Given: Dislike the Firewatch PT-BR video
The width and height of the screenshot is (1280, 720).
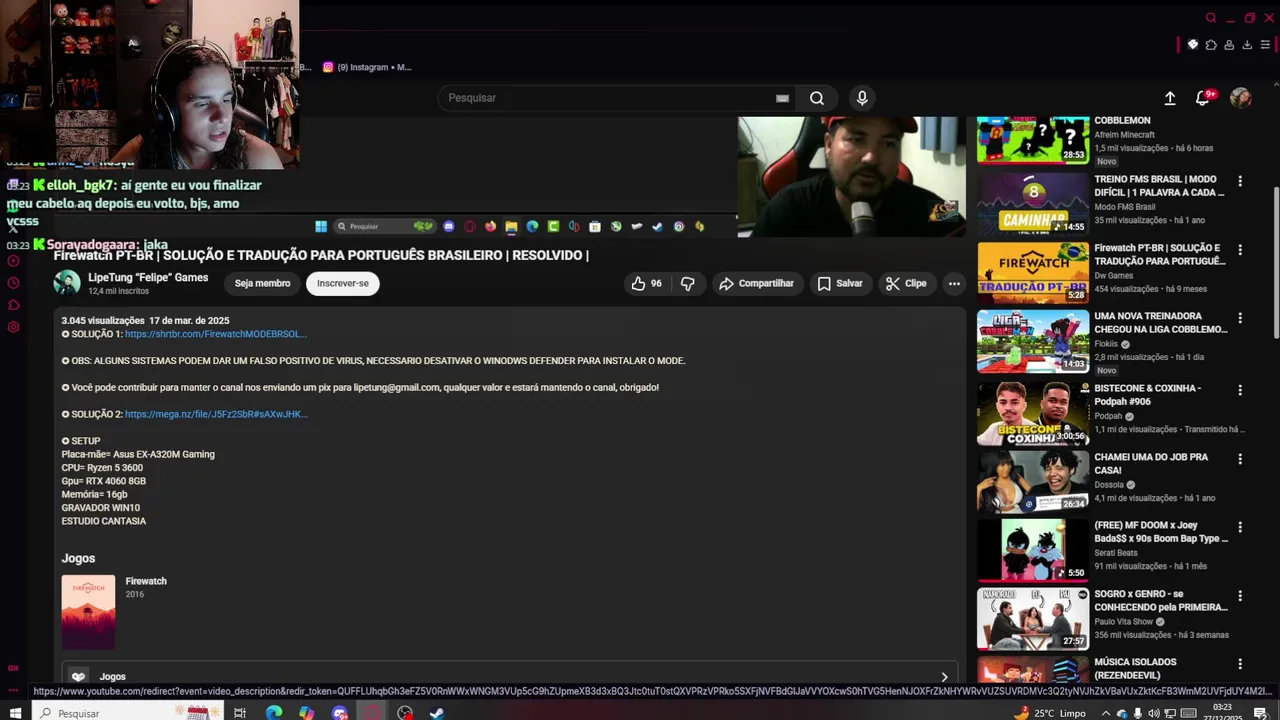Looking at the screenshot, I should pos(688,284).
